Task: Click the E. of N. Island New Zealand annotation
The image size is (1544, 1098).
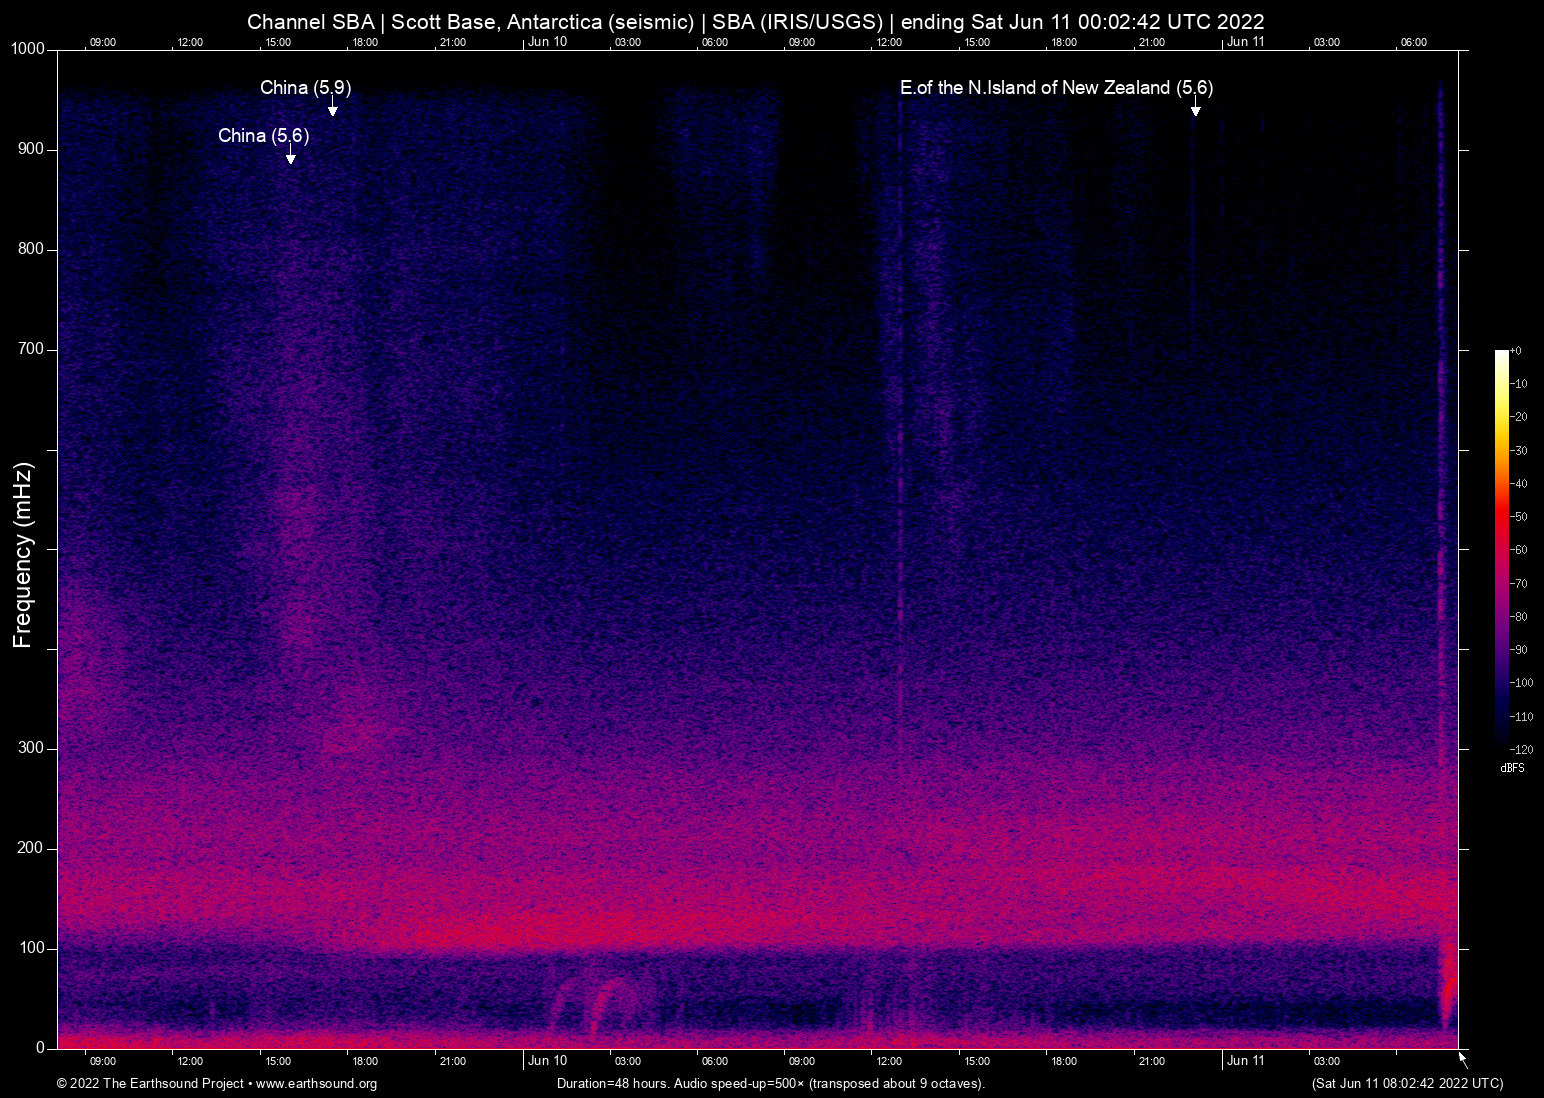Action: pyautogui.click(x=1056, y=88)
